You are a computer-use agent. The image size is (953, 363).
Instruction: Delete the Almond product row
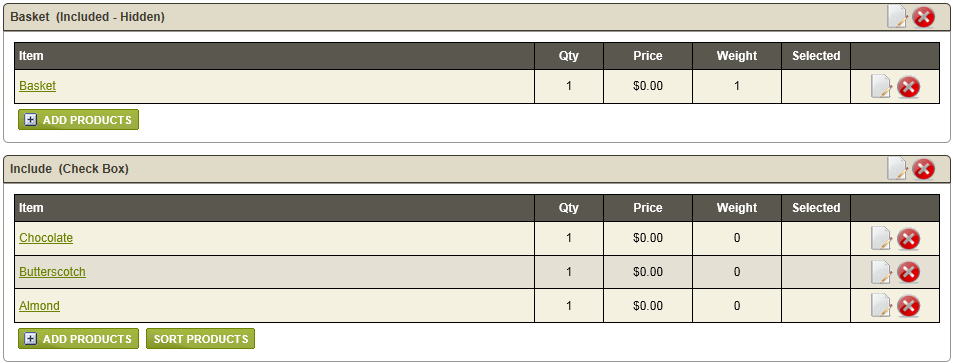point(908,306)
